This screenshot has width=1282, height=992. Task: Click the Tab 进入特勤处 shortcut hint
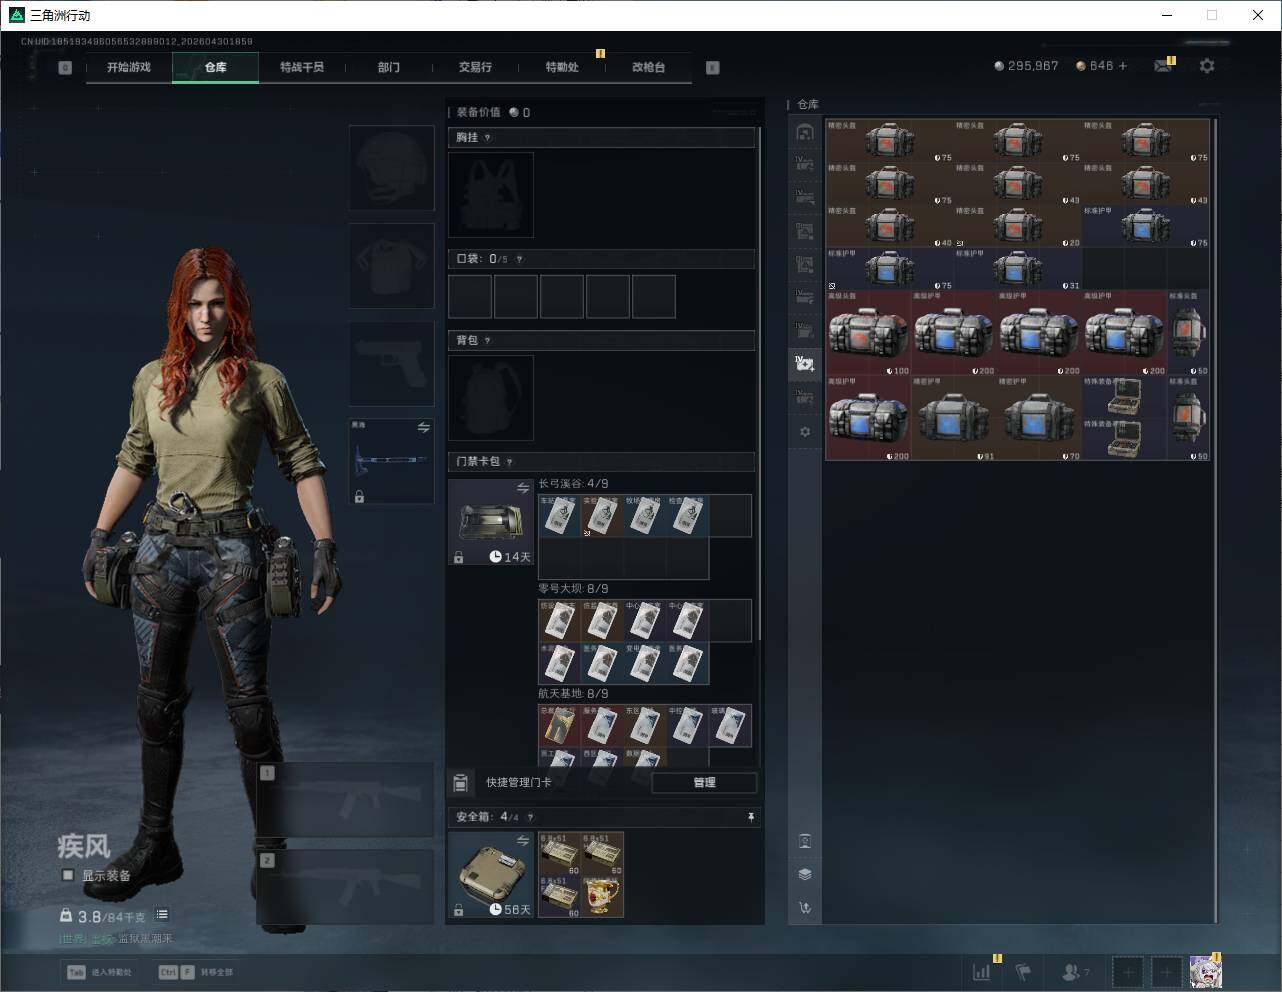tap(99, 972)
